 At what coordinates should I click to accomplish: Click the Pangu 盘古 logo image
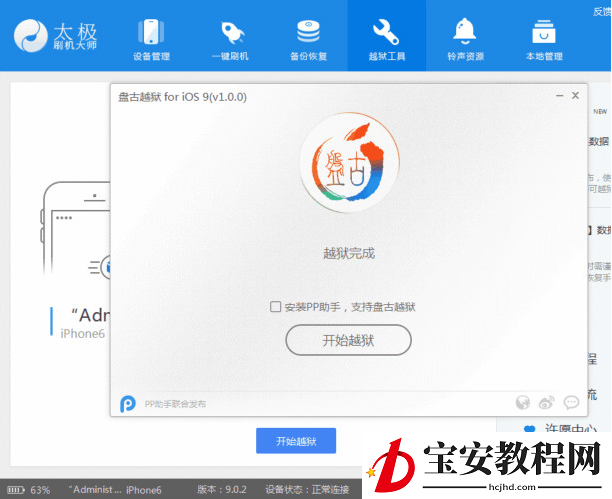[350, 162]
